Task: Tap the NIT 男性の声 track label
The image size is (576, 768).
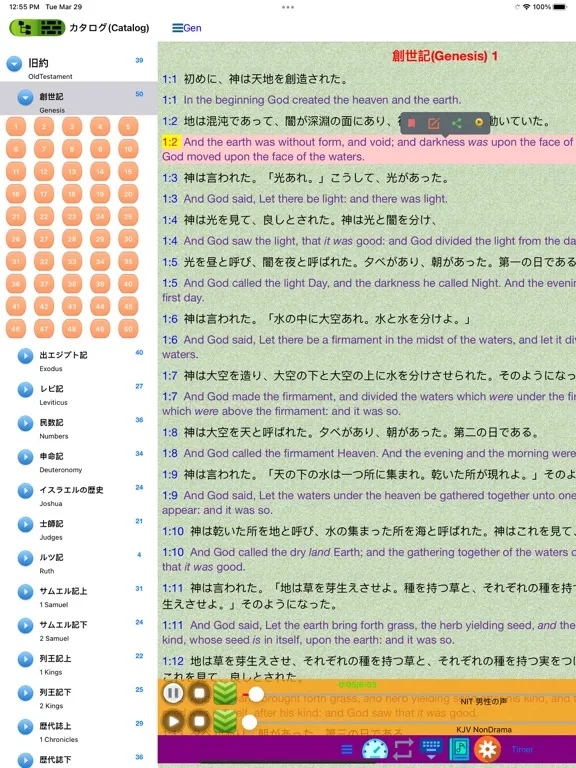Action: (x=483, y=702)
